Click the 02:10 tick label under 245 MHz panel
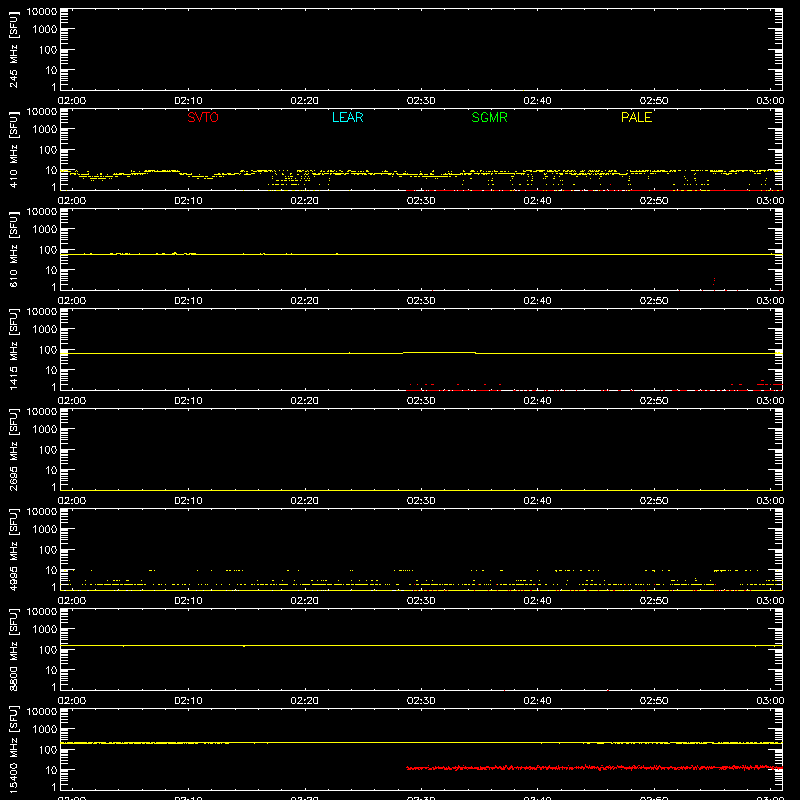The height and width of the screenshot is (800, 800). click(x=188, y=101)
